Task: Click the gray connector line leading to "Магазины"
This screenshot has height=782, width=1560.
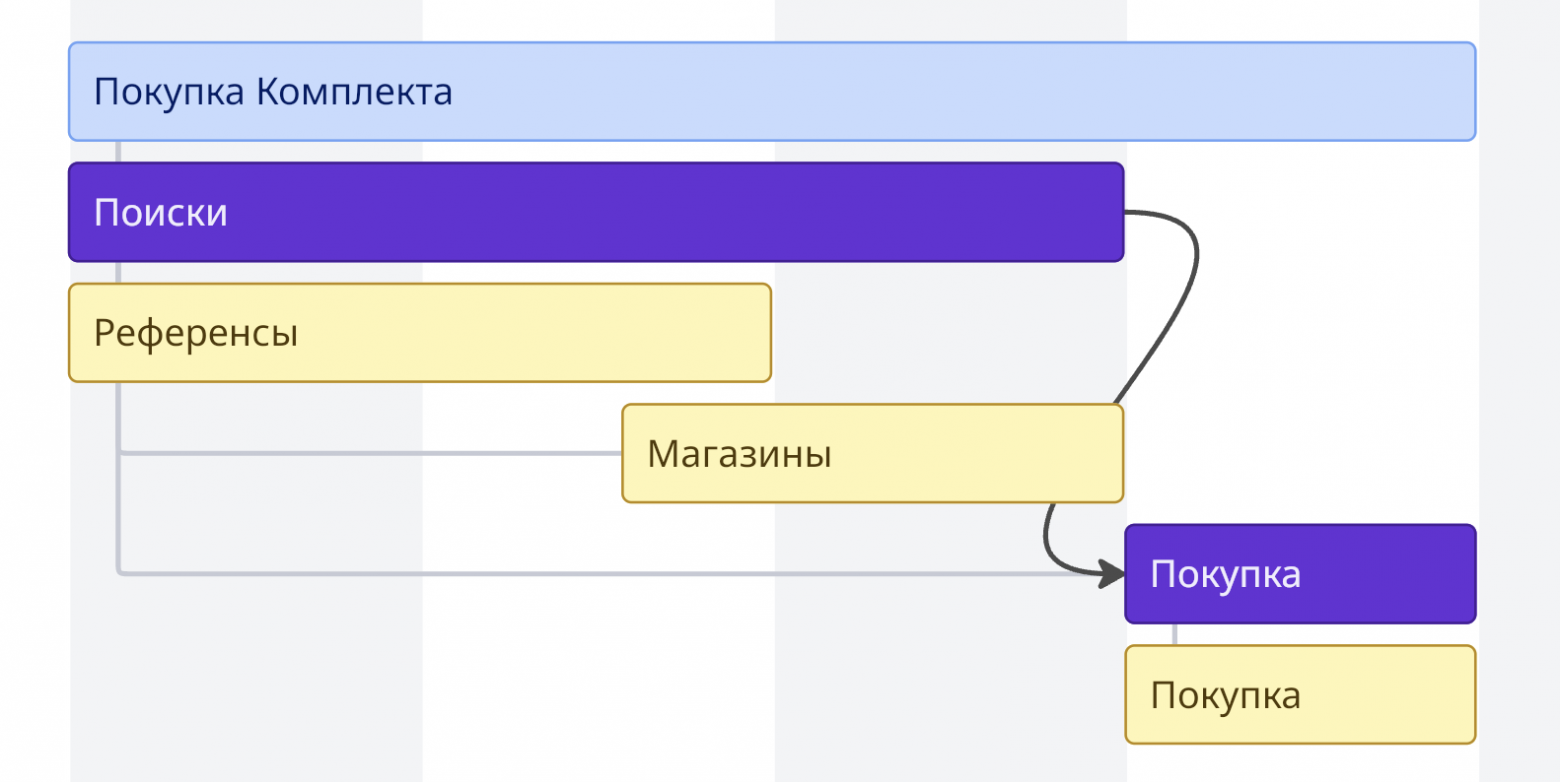Action: (x=370, y=453)
